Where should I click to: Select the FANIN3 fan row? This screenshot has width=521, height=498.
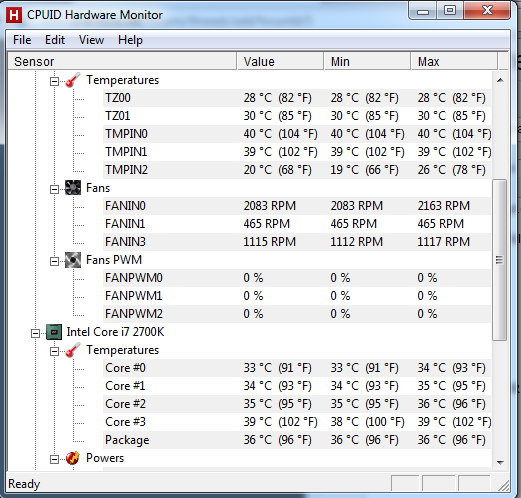[297, 242]
